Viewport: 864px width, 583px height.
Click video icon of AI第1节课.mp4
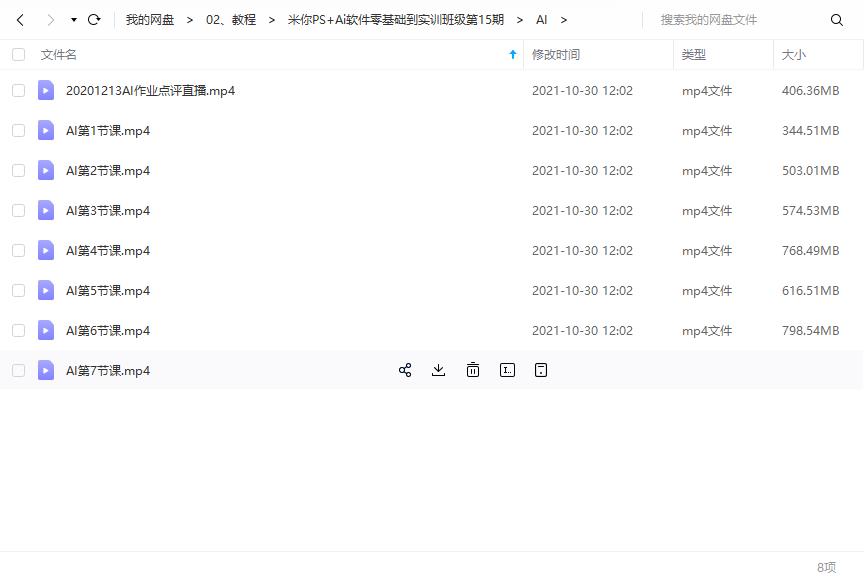pos(46,131)
